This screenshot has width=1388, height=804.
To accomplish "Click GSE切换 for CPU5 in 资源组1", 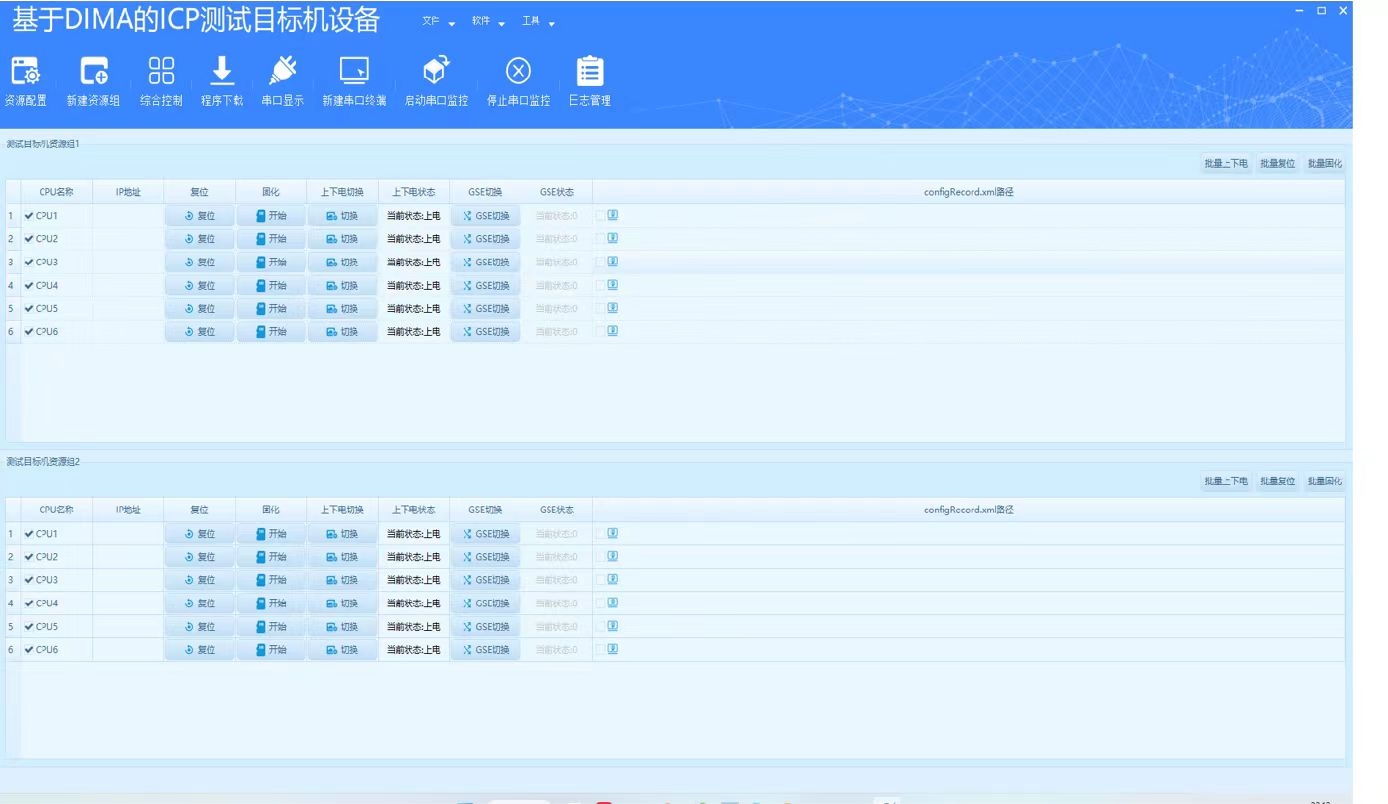I will click(x=486, y=308).
